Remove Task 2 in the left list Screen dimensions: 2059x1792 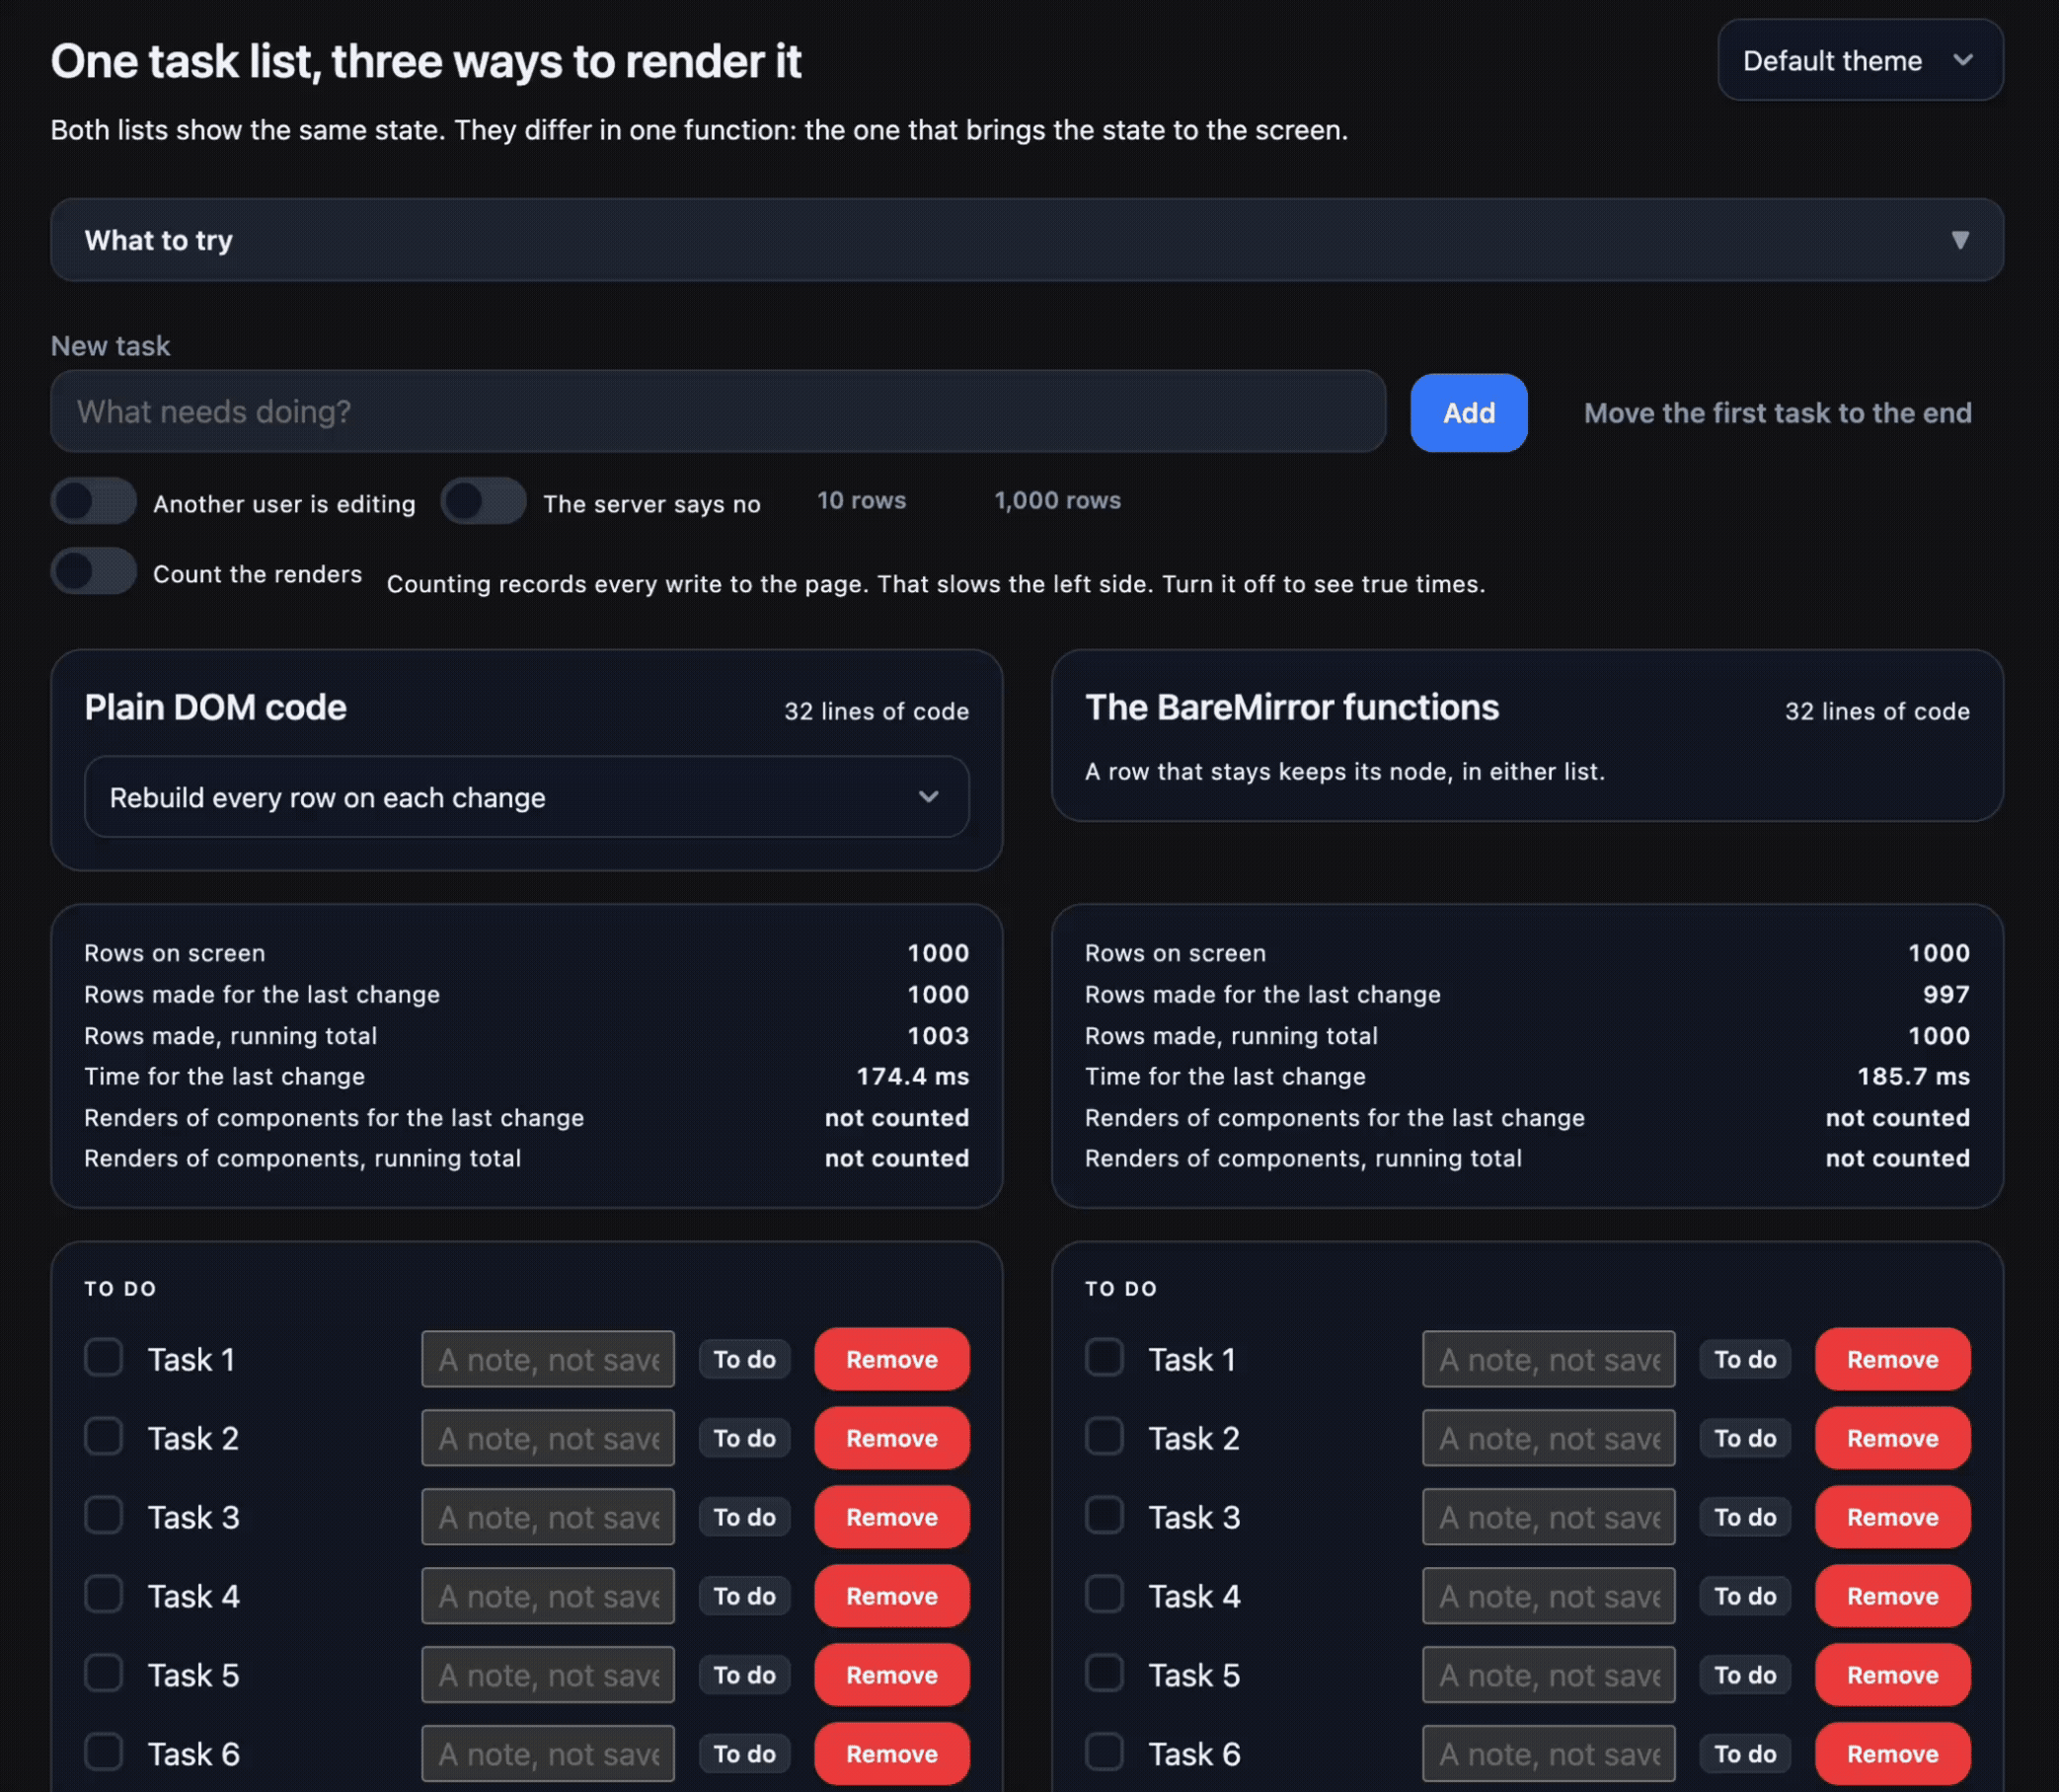tap(892, 1438)
